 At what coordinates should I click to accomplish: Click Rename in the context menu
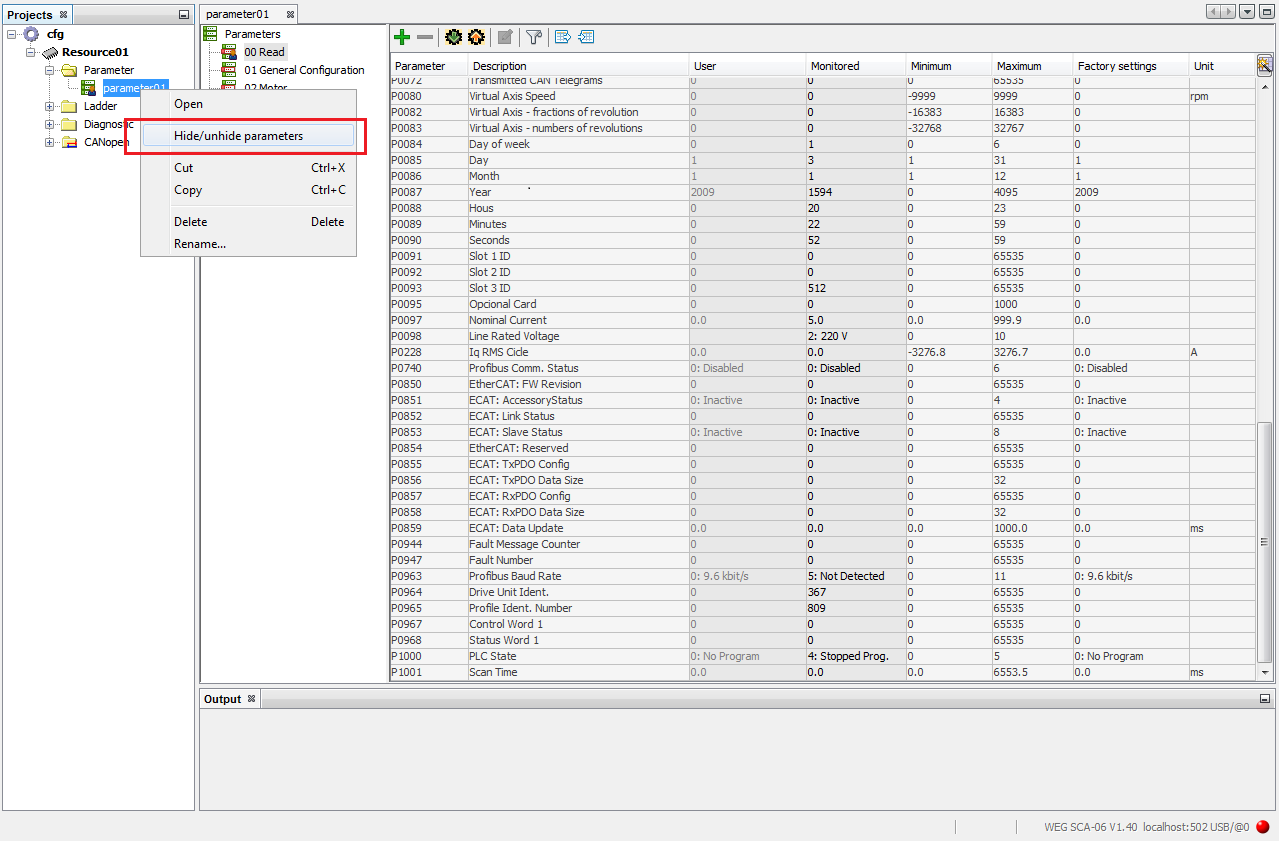point(199,243)
